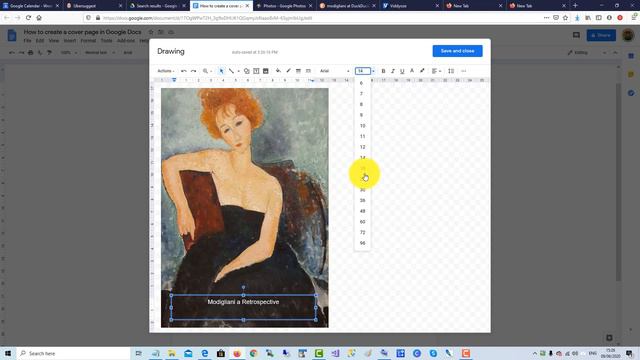Choose font size 60 from list
The height and width of the screenshot is (360, 640).
pos(362,222)
